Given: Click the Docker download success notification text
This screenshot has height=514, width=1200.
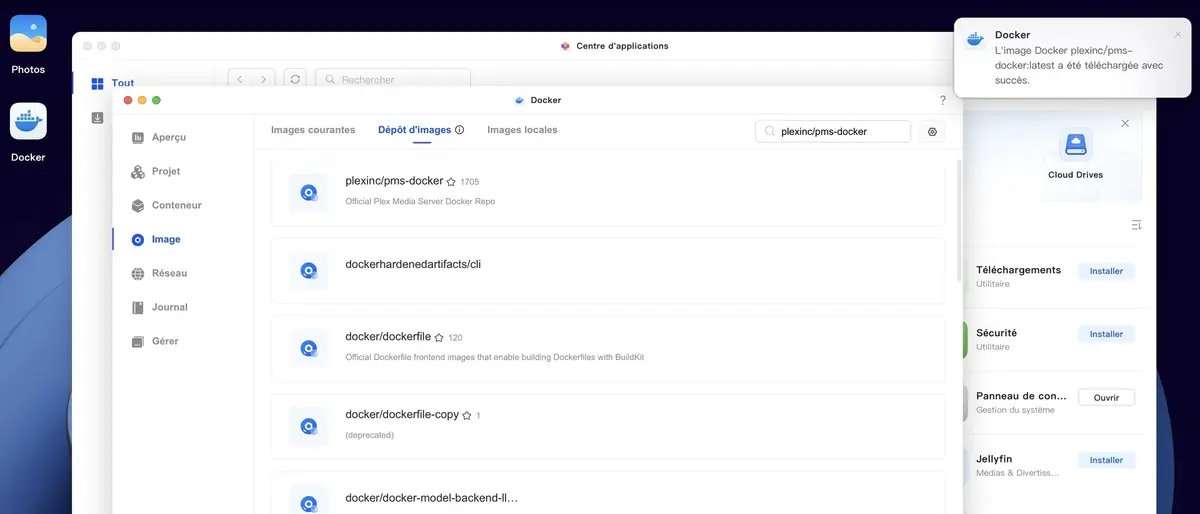Looking at the screenshot, I should pyautogui.click(x=1080, y=64).
